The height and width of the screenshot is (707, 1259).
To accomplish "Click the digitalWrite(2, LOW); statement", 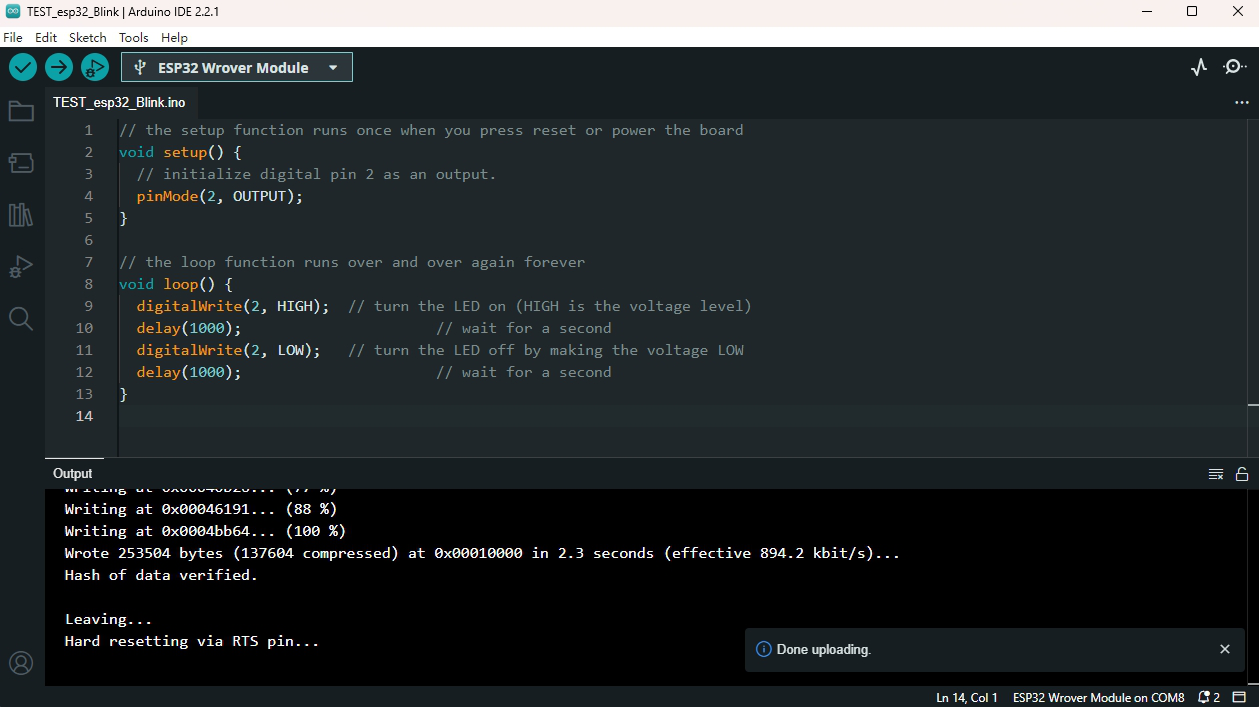I will pos(229,350).
